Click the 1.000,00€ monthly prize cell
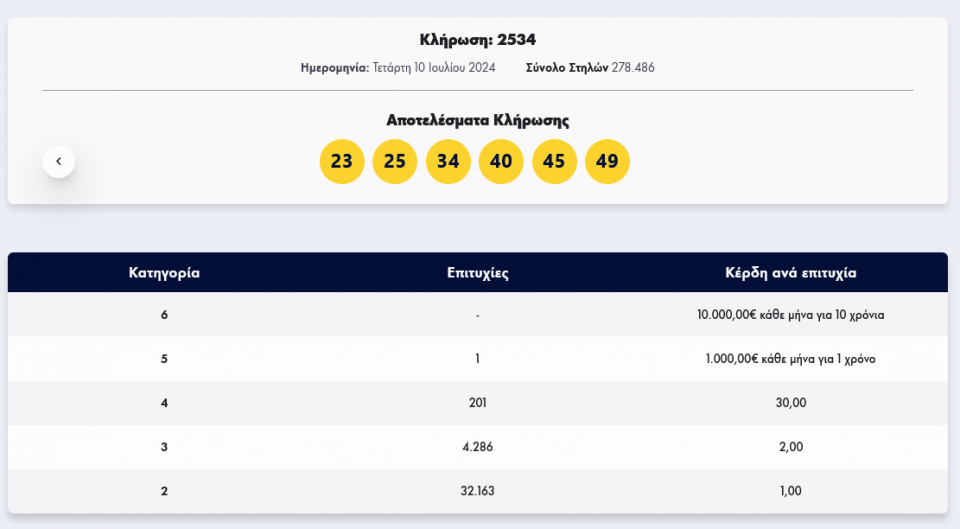This screenshot has width=960, height=529. tap(790, 359)
